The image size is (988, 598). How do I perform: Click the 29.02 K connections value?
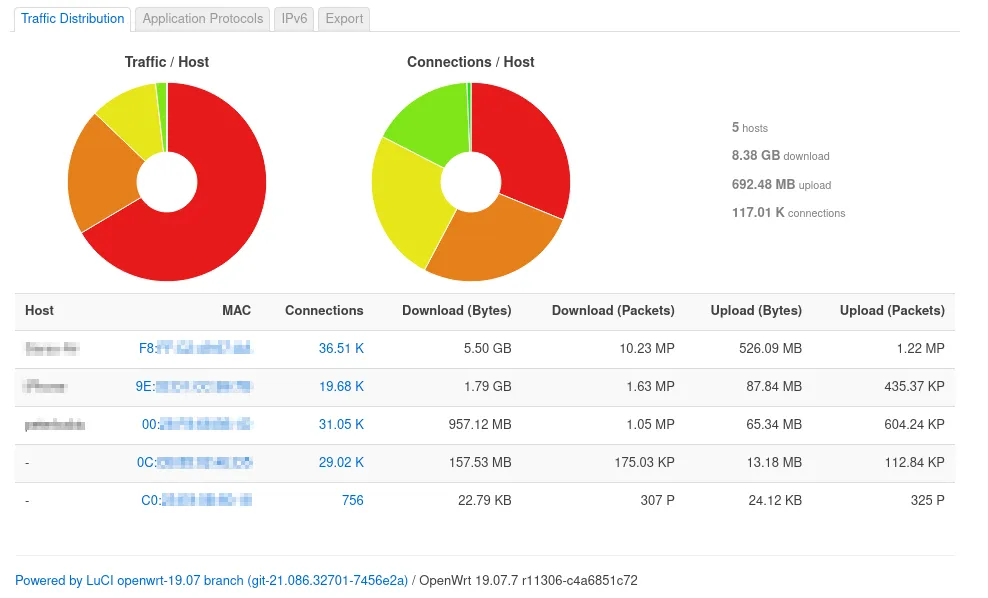tap(341, 462)
